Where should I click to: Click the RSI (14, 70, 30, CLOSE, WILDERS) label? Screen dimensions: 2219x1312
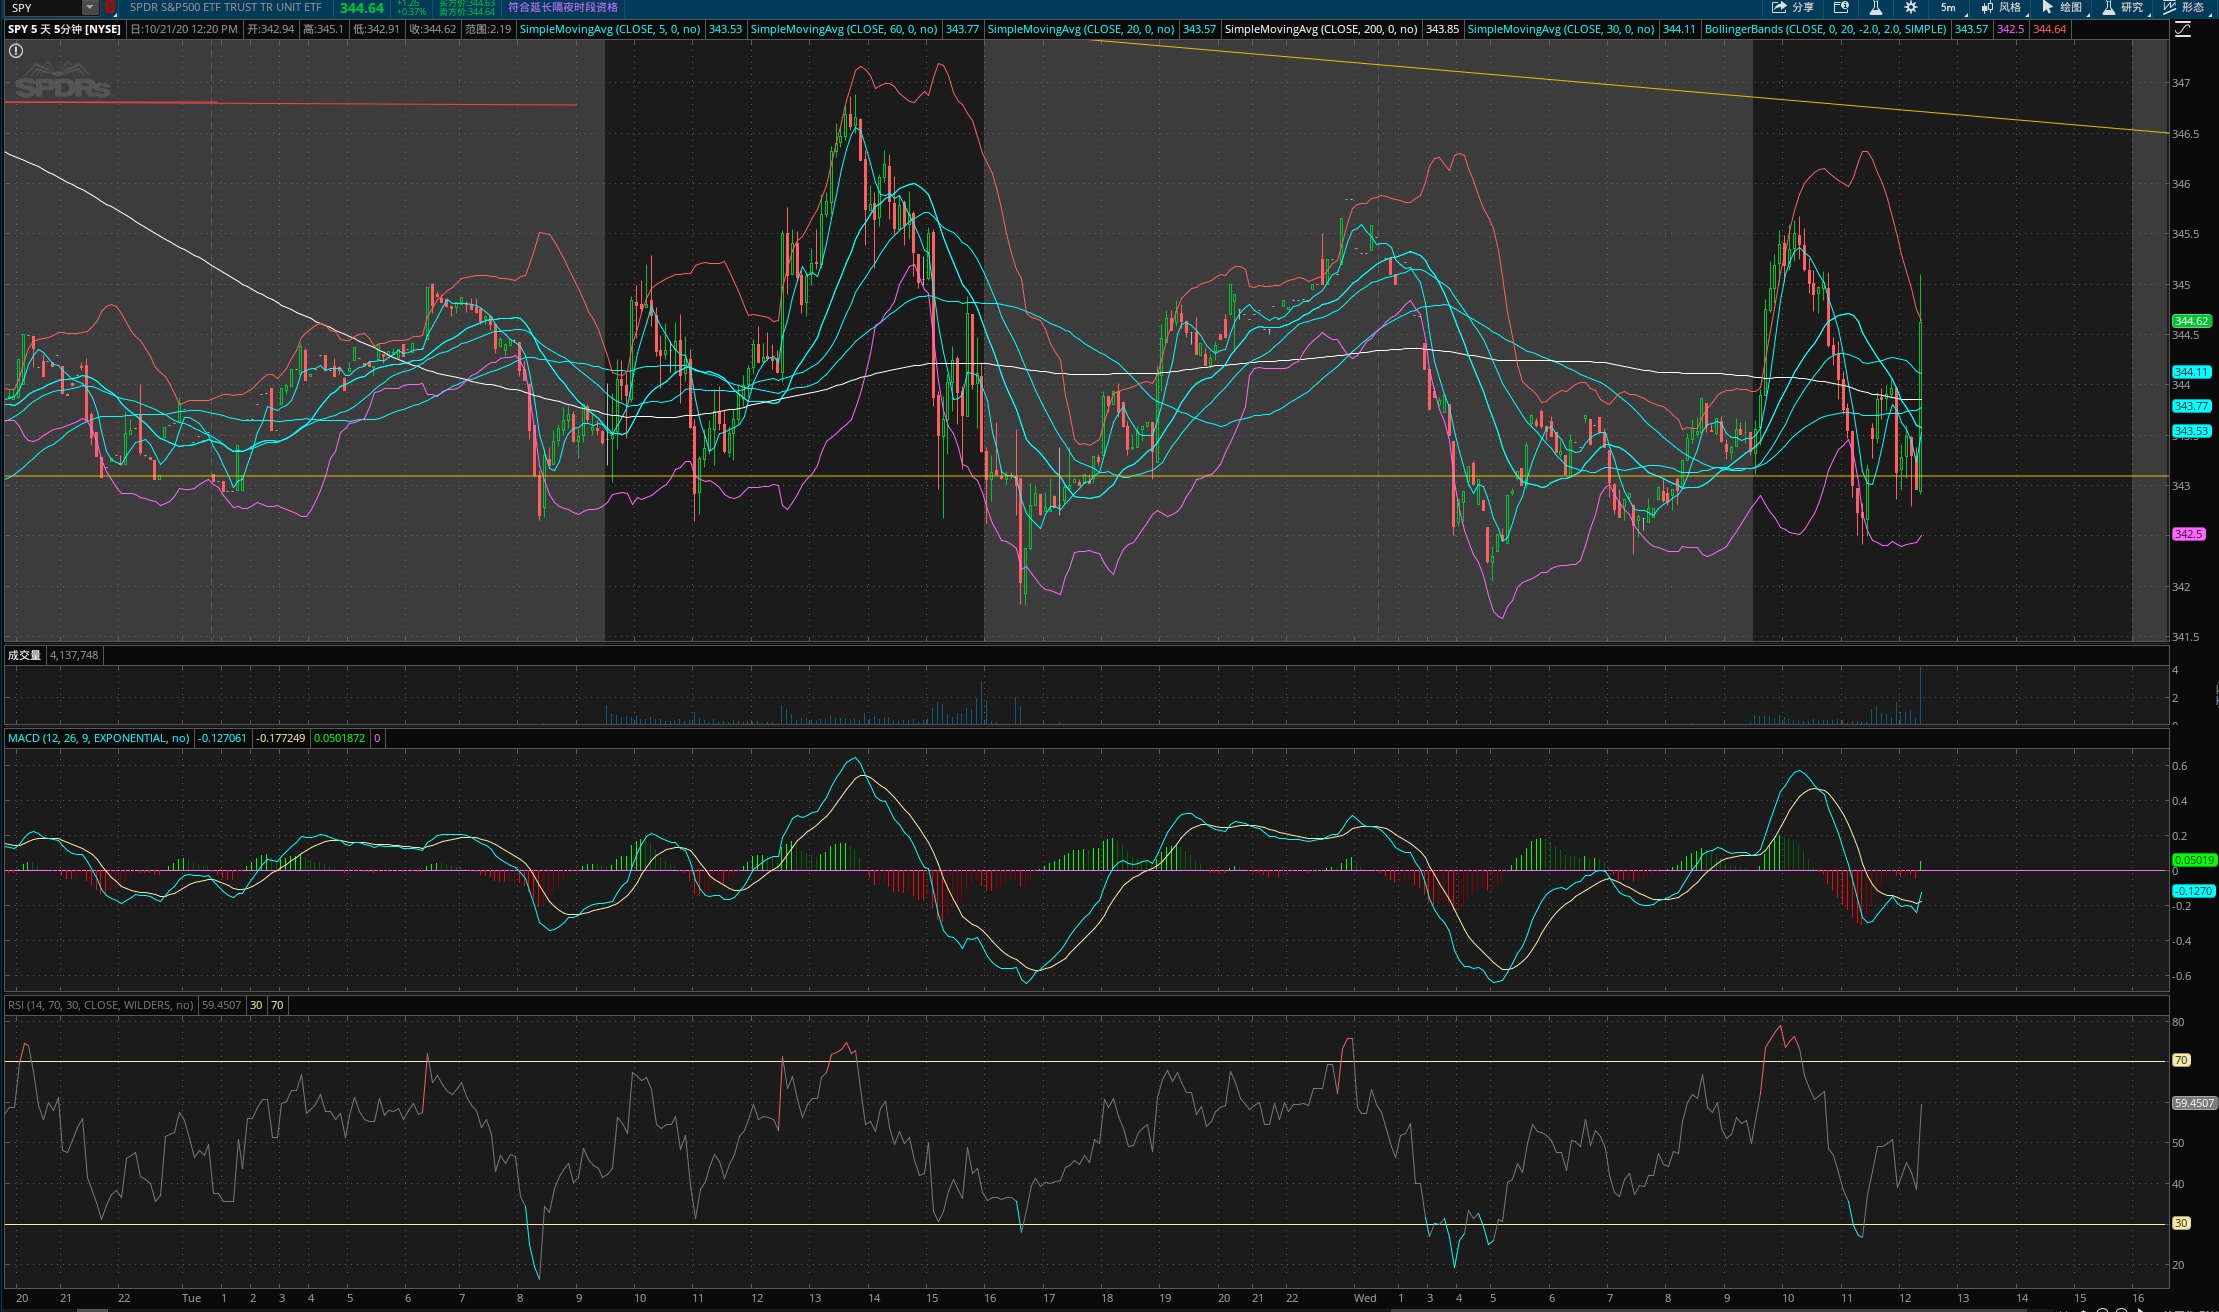[x=100, y=1005]
